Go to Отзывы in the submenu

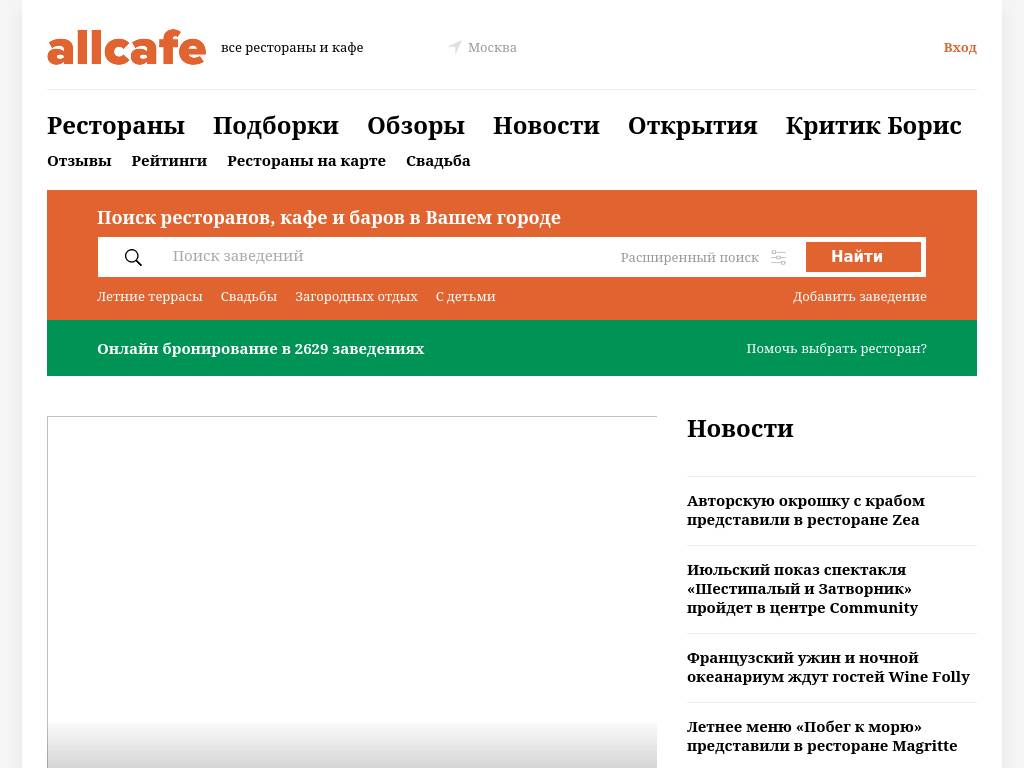79,161
